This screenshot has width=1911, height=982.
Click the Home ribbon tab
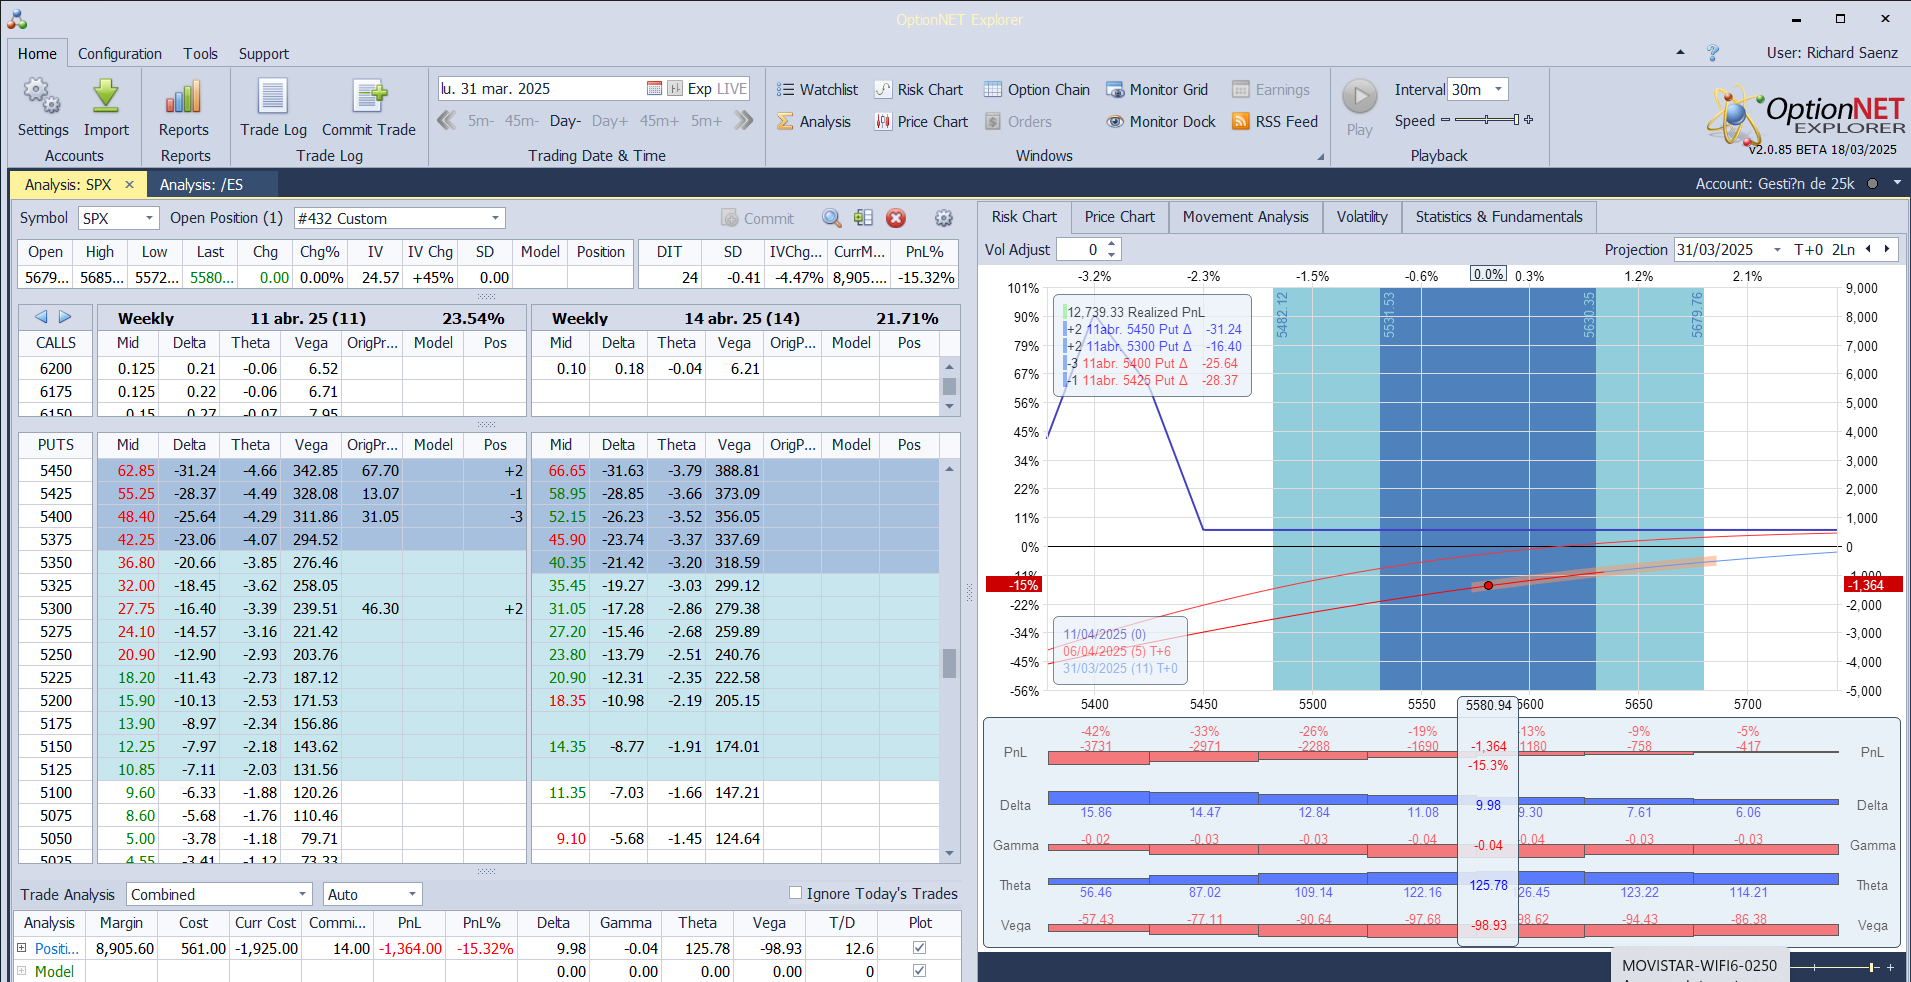click(37, 53)
